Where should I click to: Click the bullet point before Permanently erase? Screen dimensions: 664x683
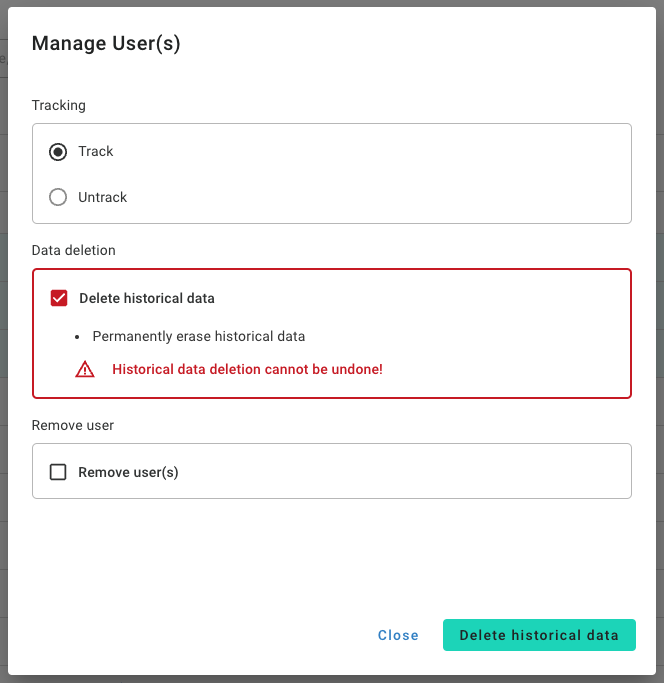click(77, 337)
